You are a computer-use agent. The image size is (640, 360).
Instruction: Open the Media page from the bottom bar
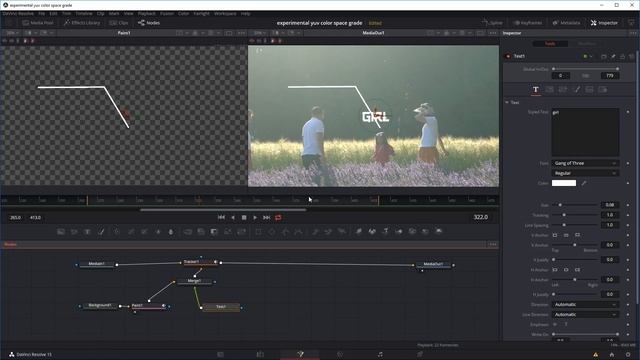pos(220,354)
